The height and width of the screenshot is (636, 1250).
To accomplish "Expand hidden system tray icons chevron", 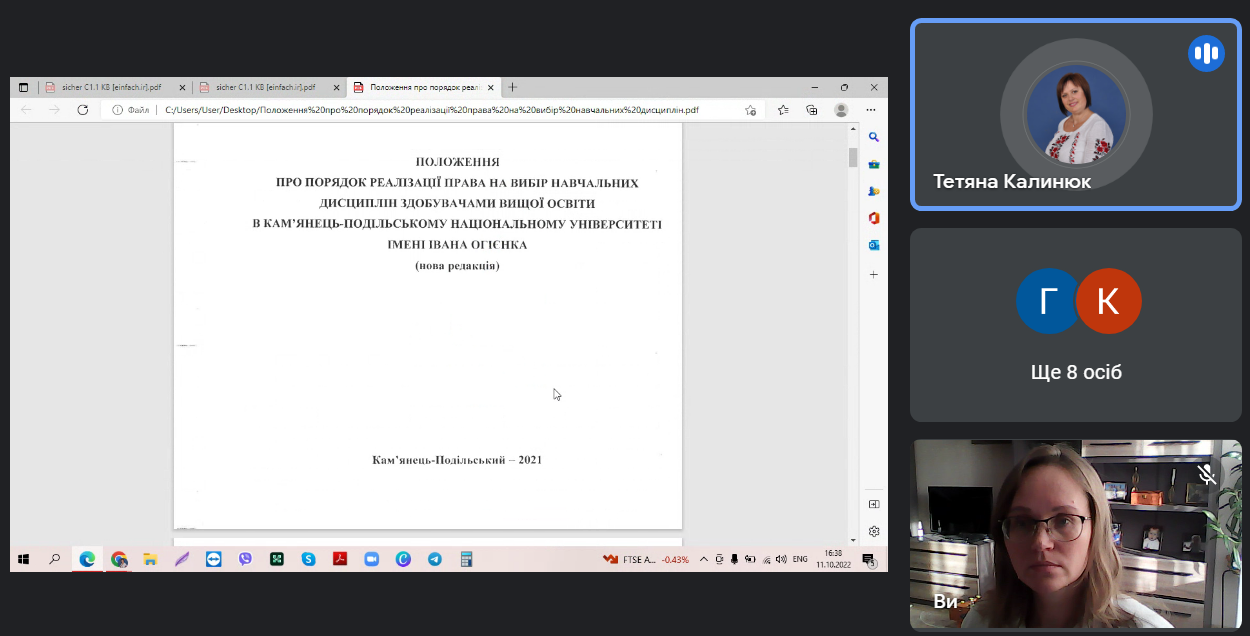I will point(704,560).
